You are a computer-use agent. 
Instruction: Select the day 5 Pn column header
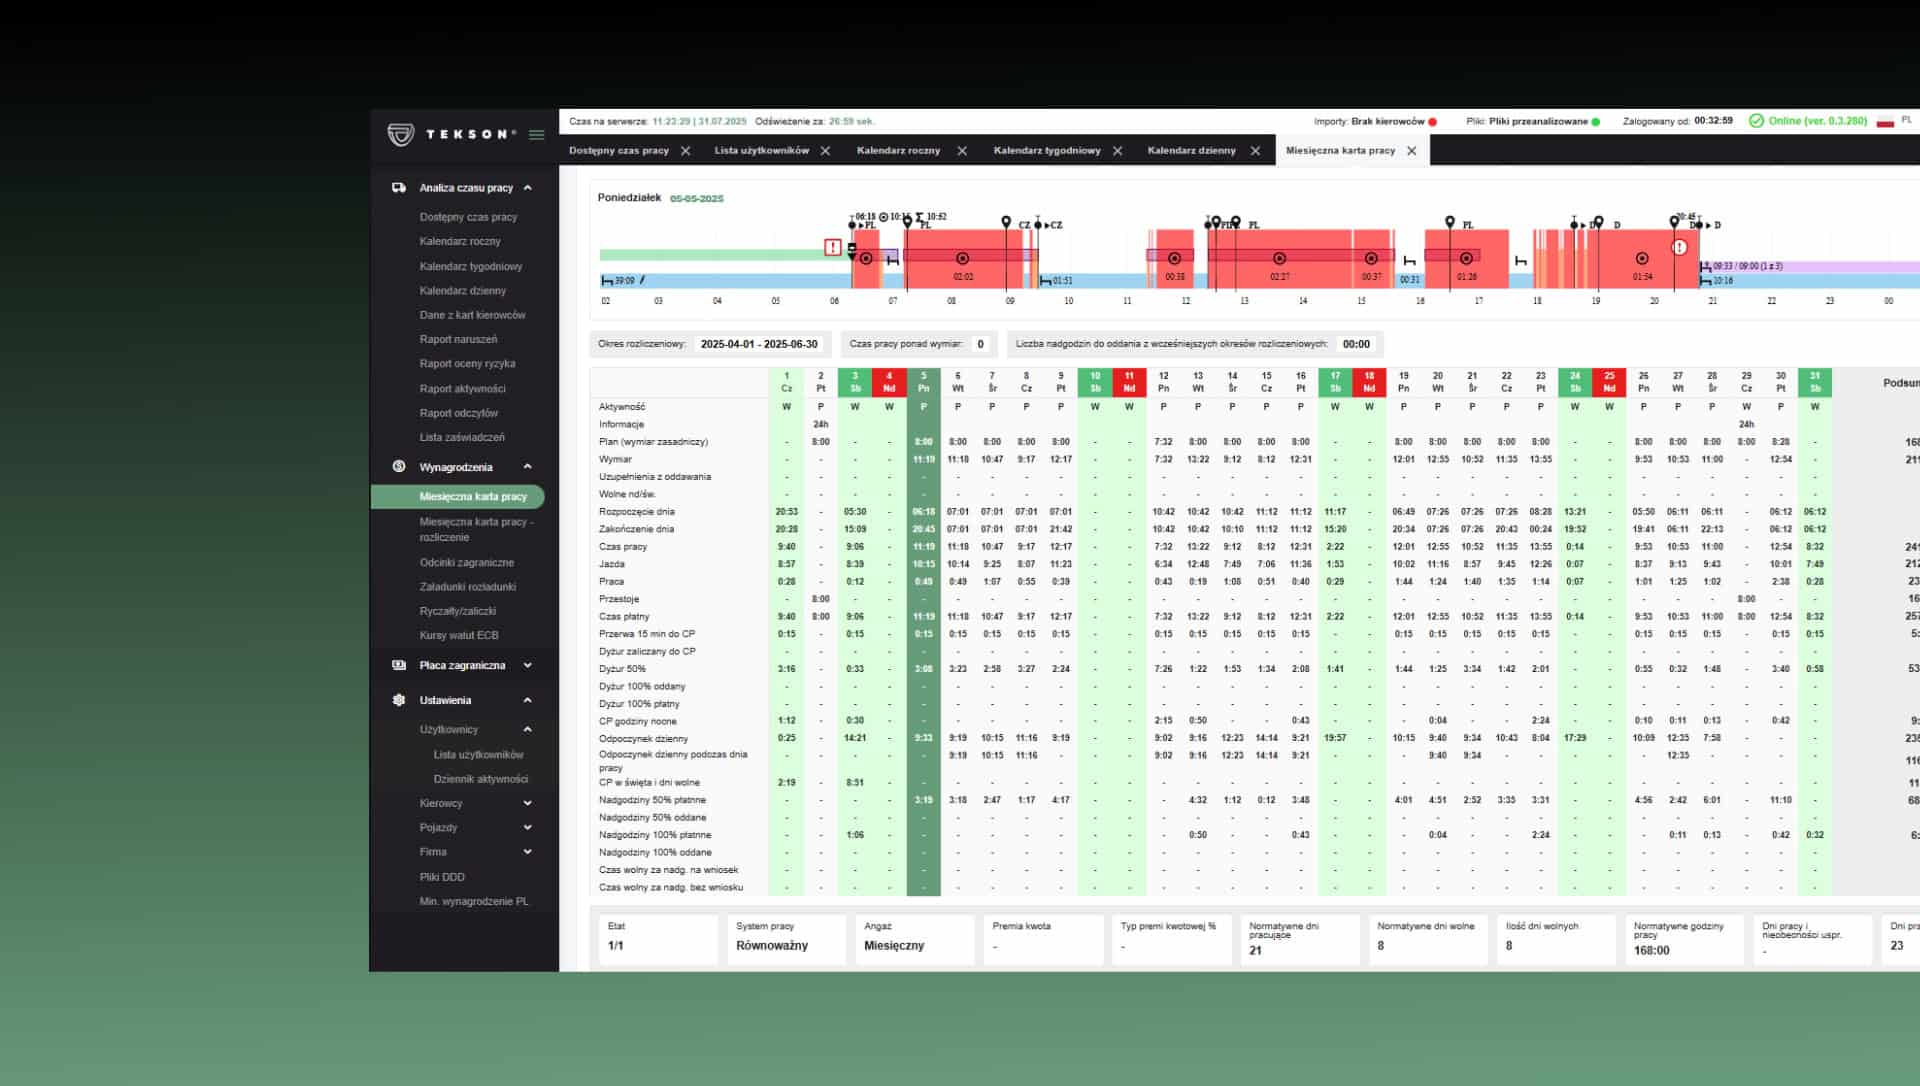coord(923,382)
